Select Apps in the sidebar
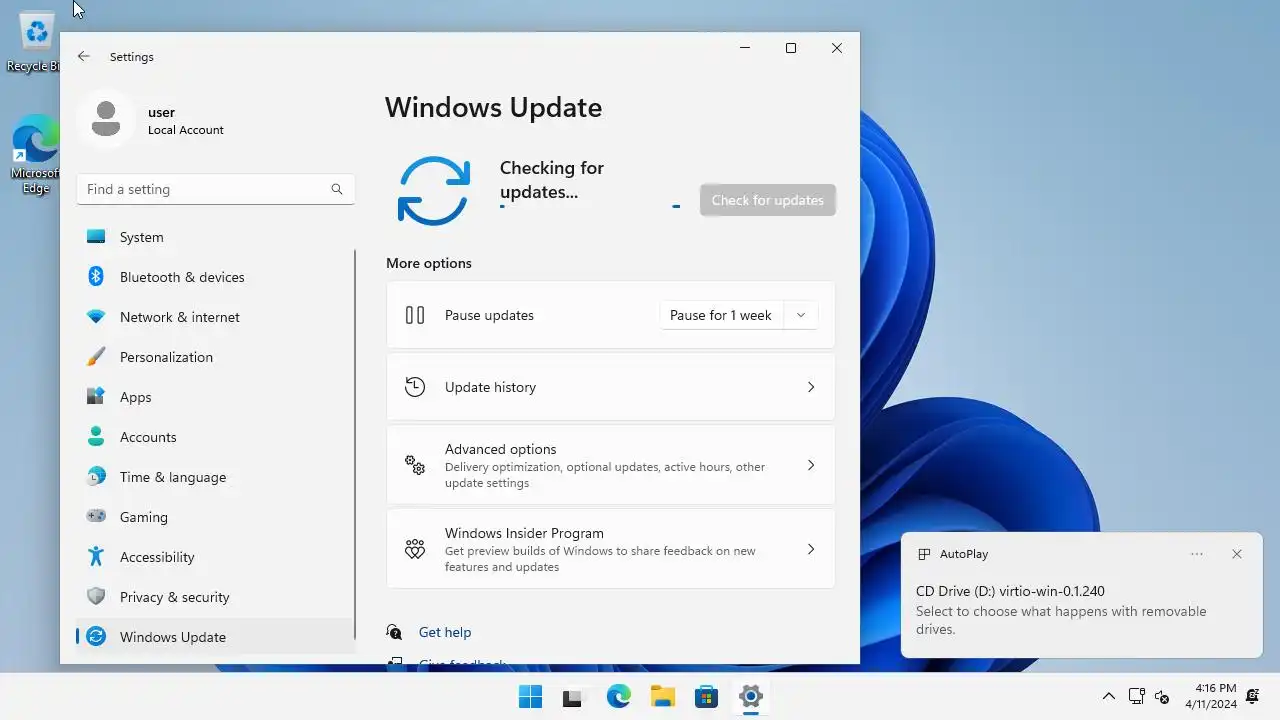This screenshot has height=720, width=1280. [x=216, y=397]
